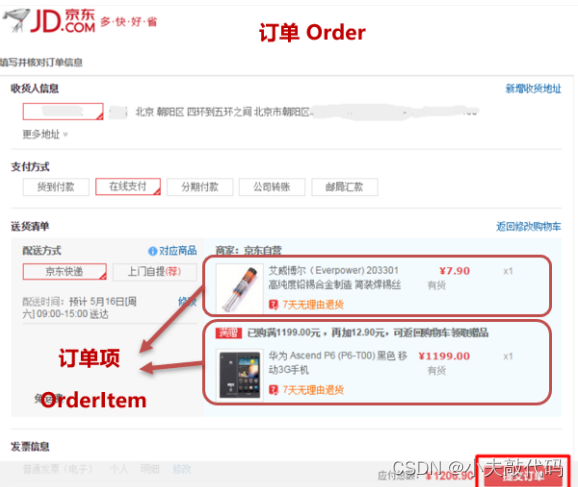This screenshot has height=487, width=578.
Task: Open the Huawei Ascend P6 phone thumbnail
Action: 240,375
